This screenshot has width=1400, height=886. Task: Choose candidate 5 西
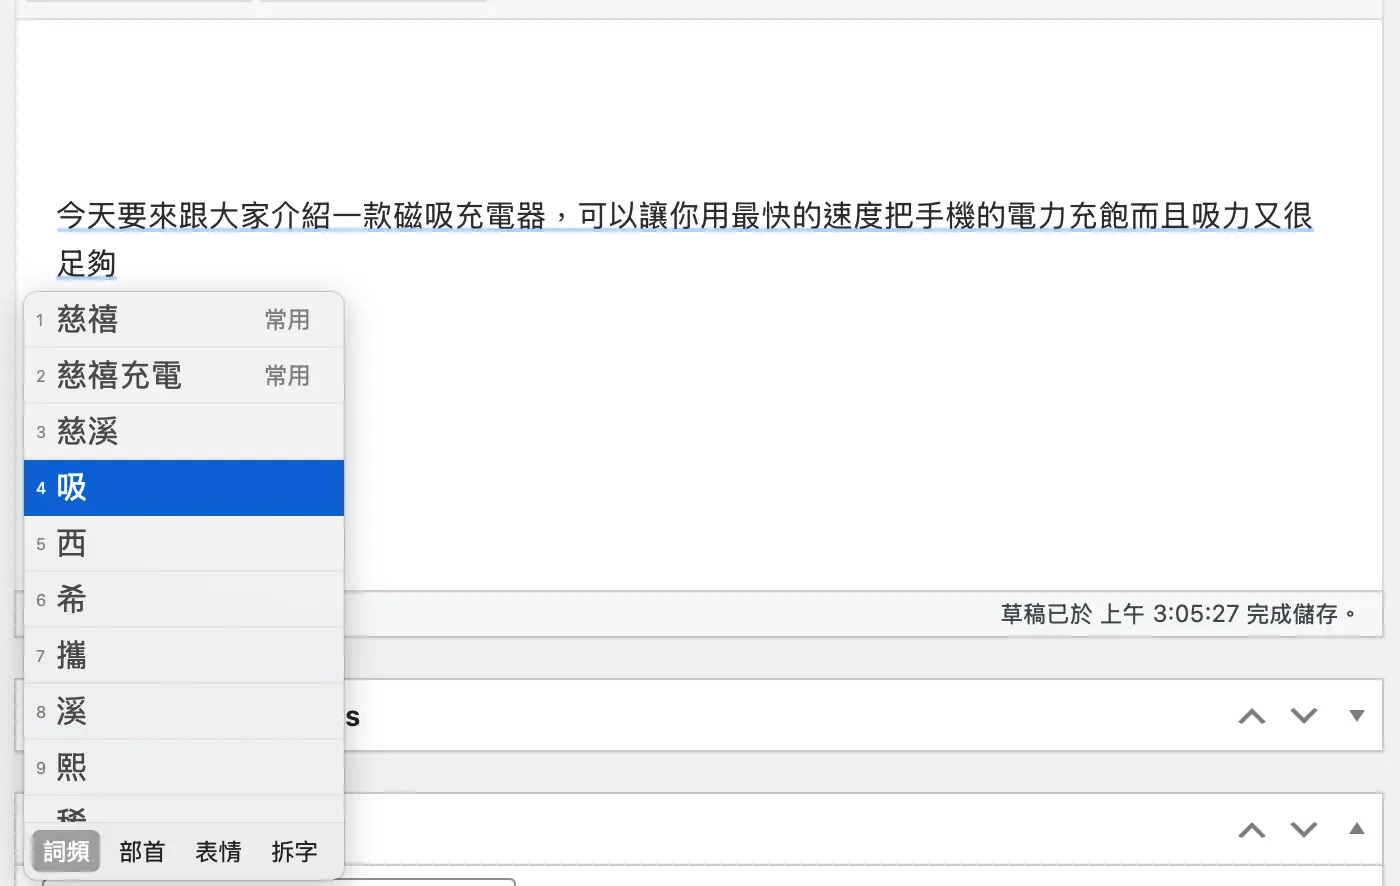(184, 544)
